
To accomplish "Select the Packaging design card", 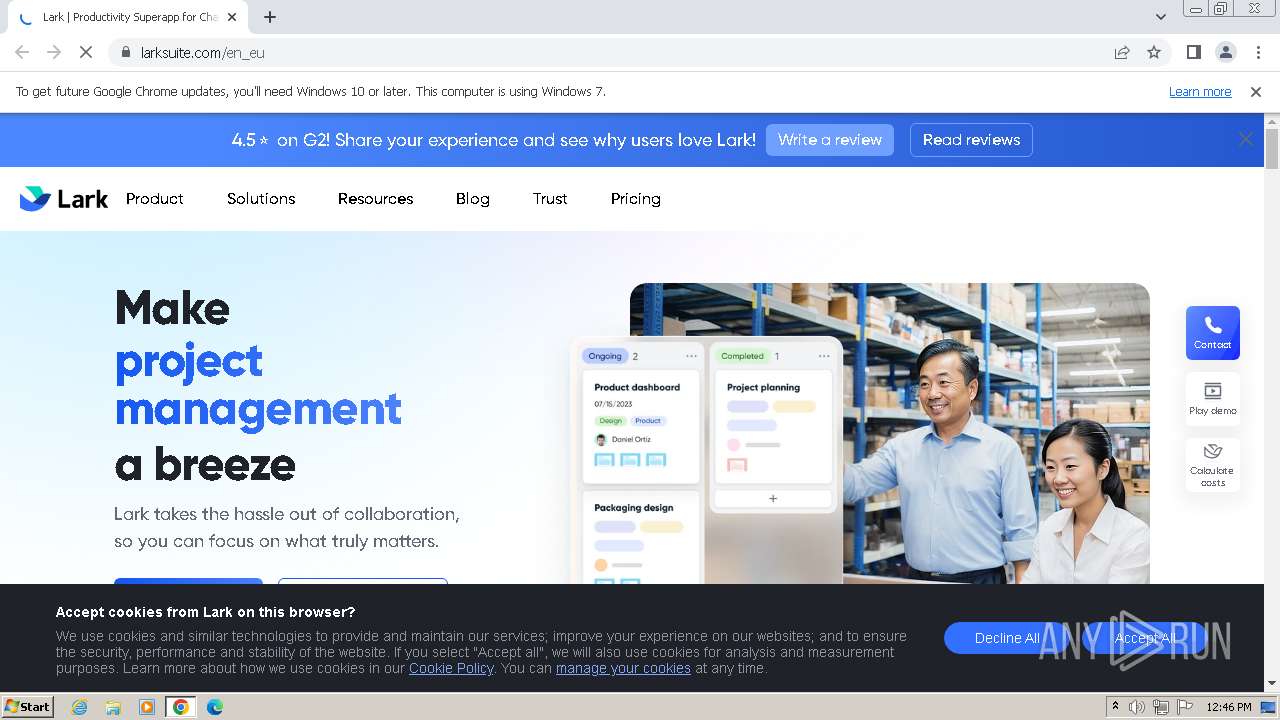I will [x=640, y=538].
